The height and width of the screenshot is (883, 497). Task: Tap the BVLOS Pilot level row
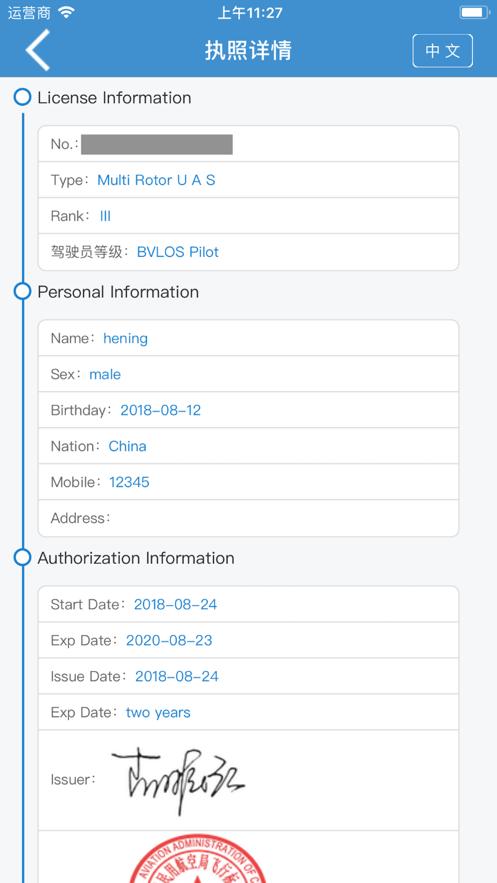click(248, 252)
